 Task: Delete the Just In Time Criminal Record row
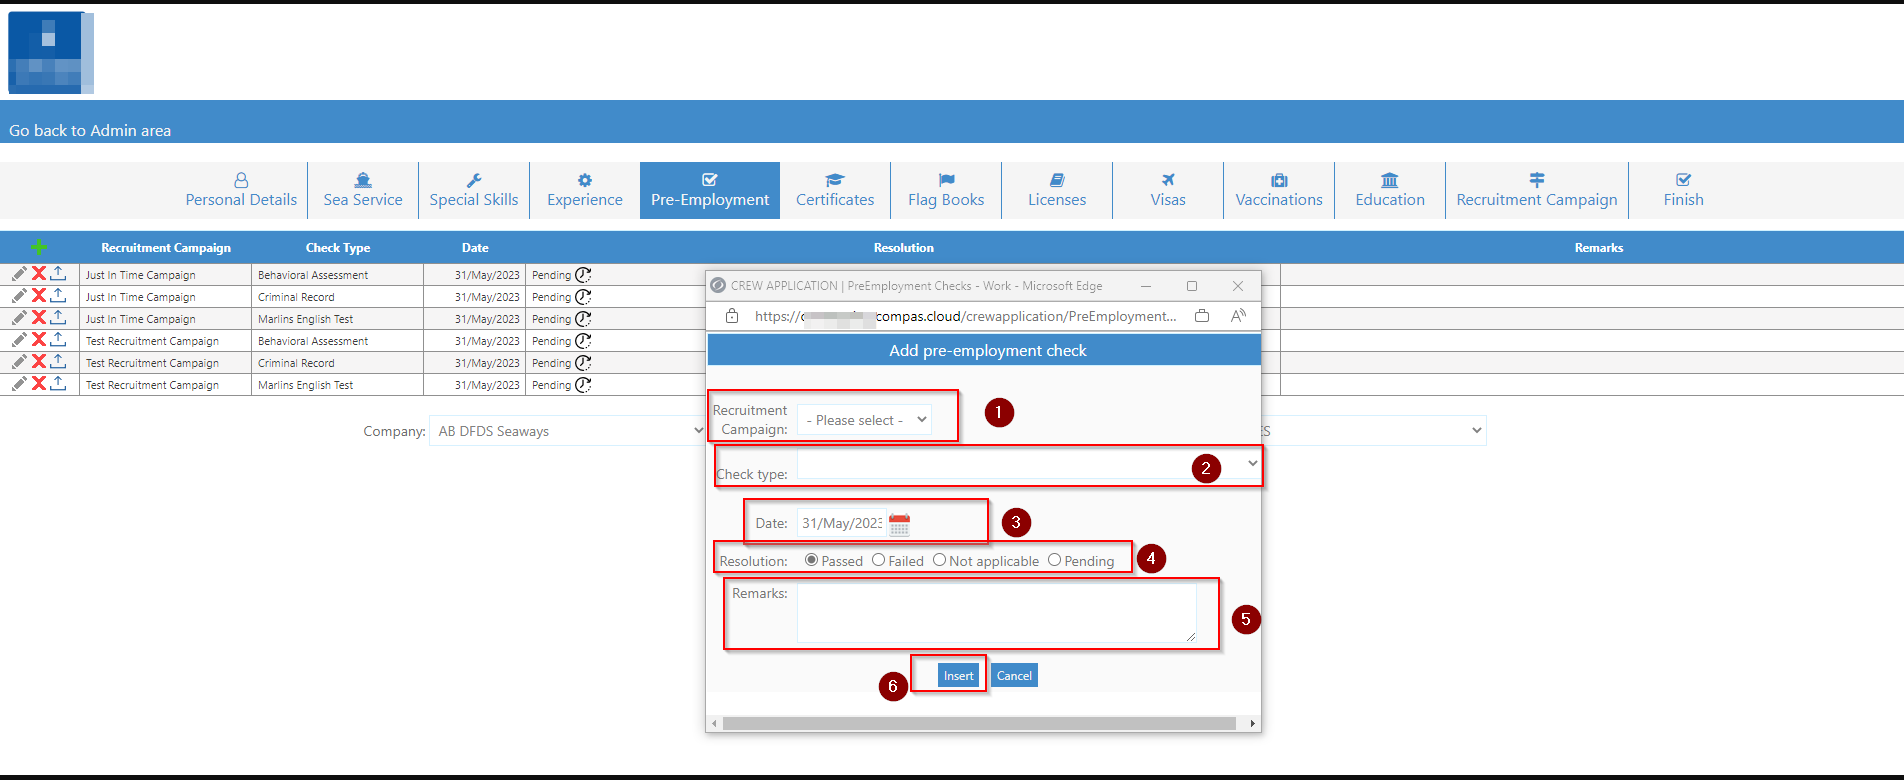(x=39, y=296)
